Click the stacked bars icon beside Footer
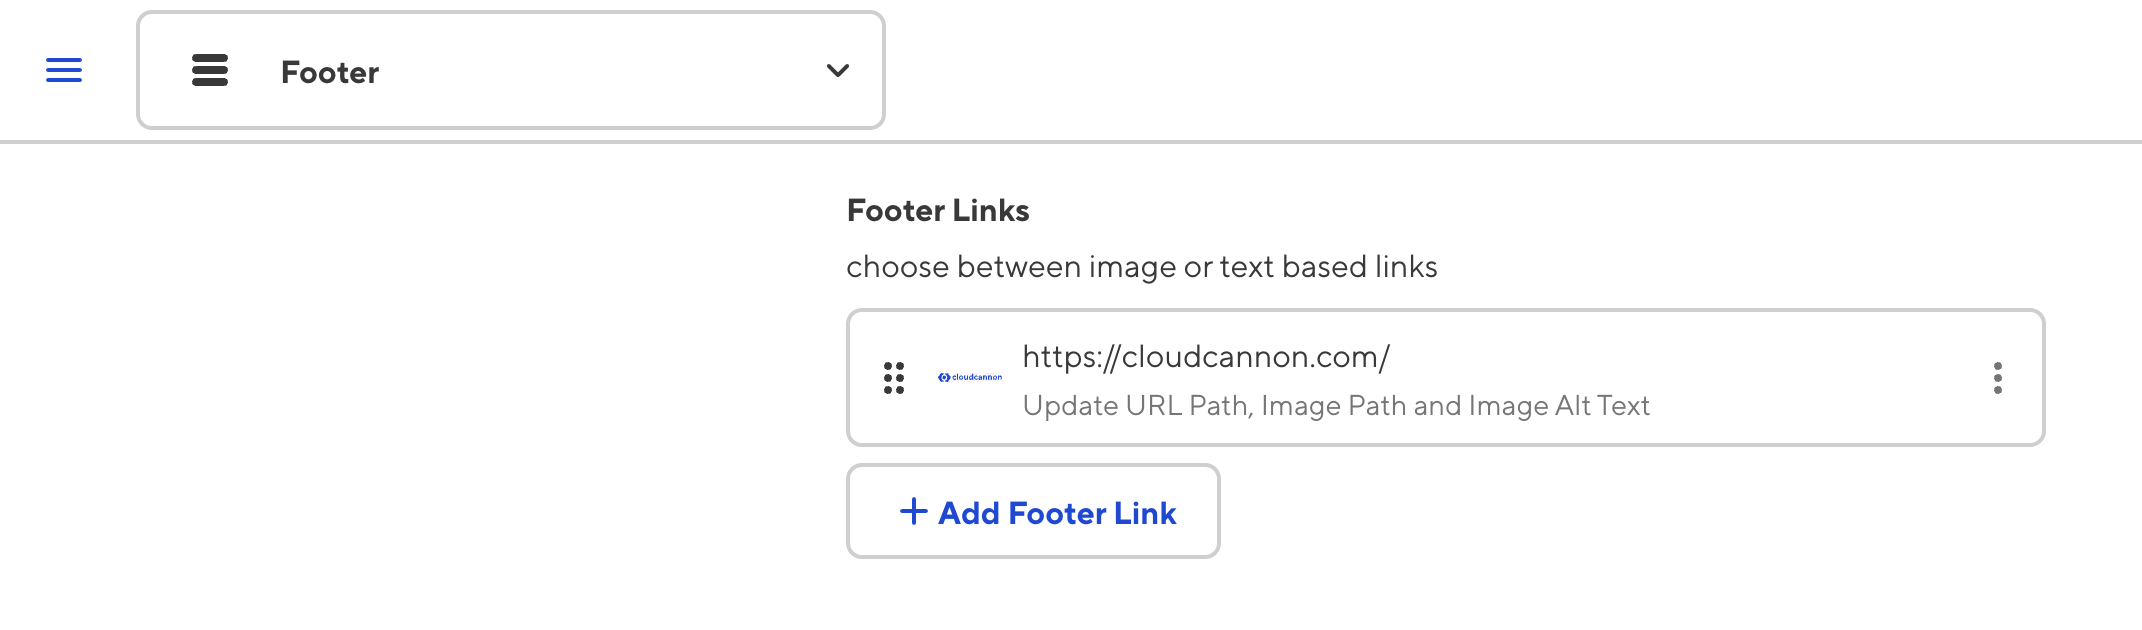This screenshot has width=2142, height=630. (x=210, y=71)
